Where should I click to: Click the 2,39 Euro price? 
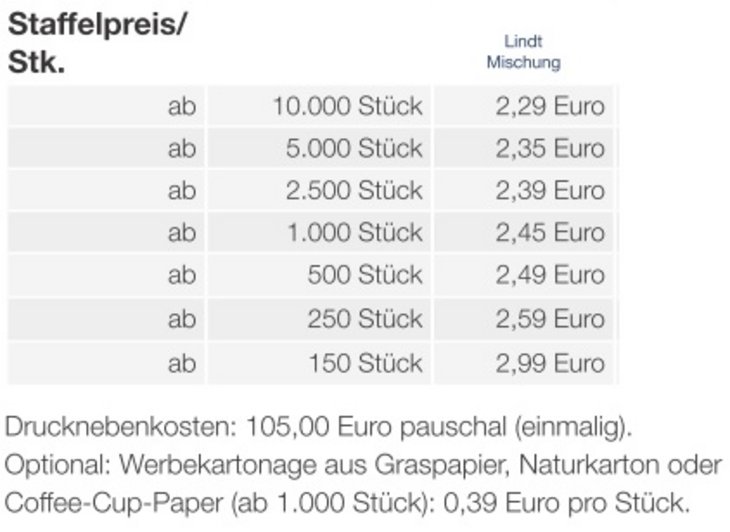point(550,190)
